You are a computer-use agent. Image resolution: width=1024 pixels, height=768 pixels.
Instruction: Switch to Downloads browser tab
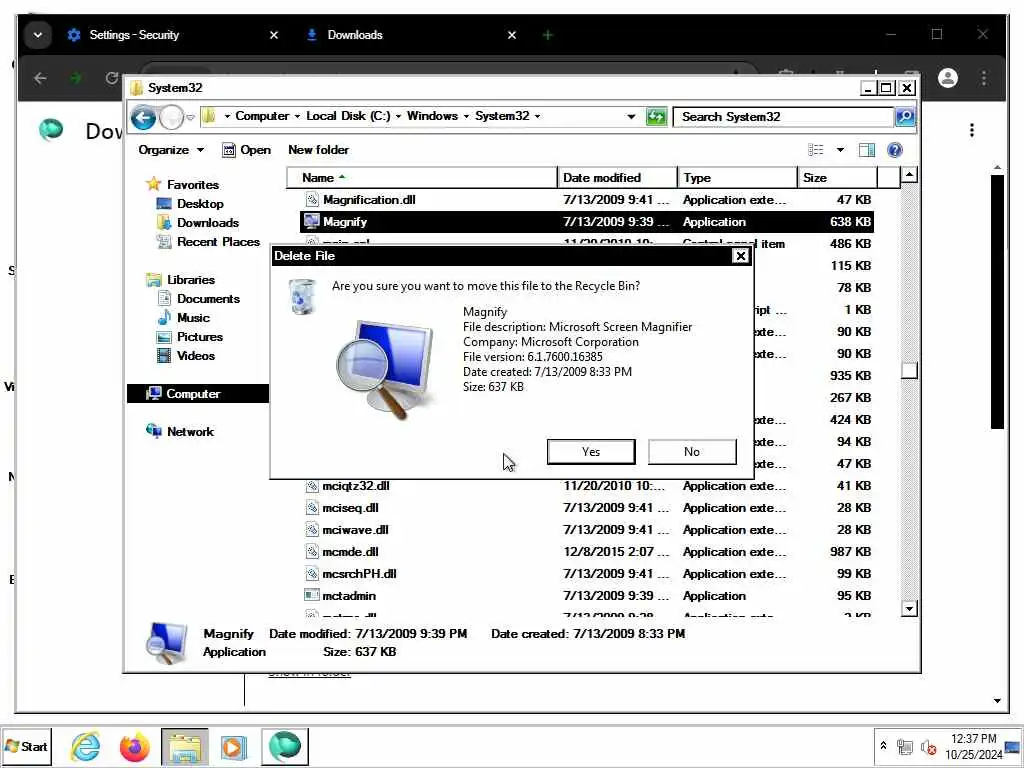(411, 35)
